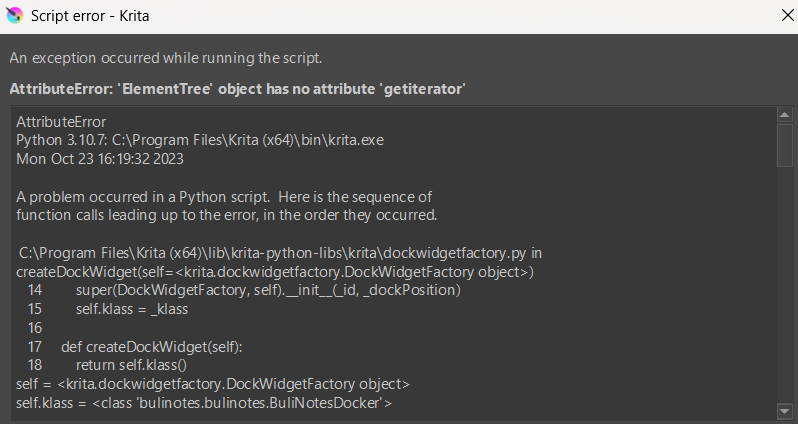Viewport: 798px width, 424px height.
Task: Click code line 18 "return self.klass()"
Action: pos(131,365)
